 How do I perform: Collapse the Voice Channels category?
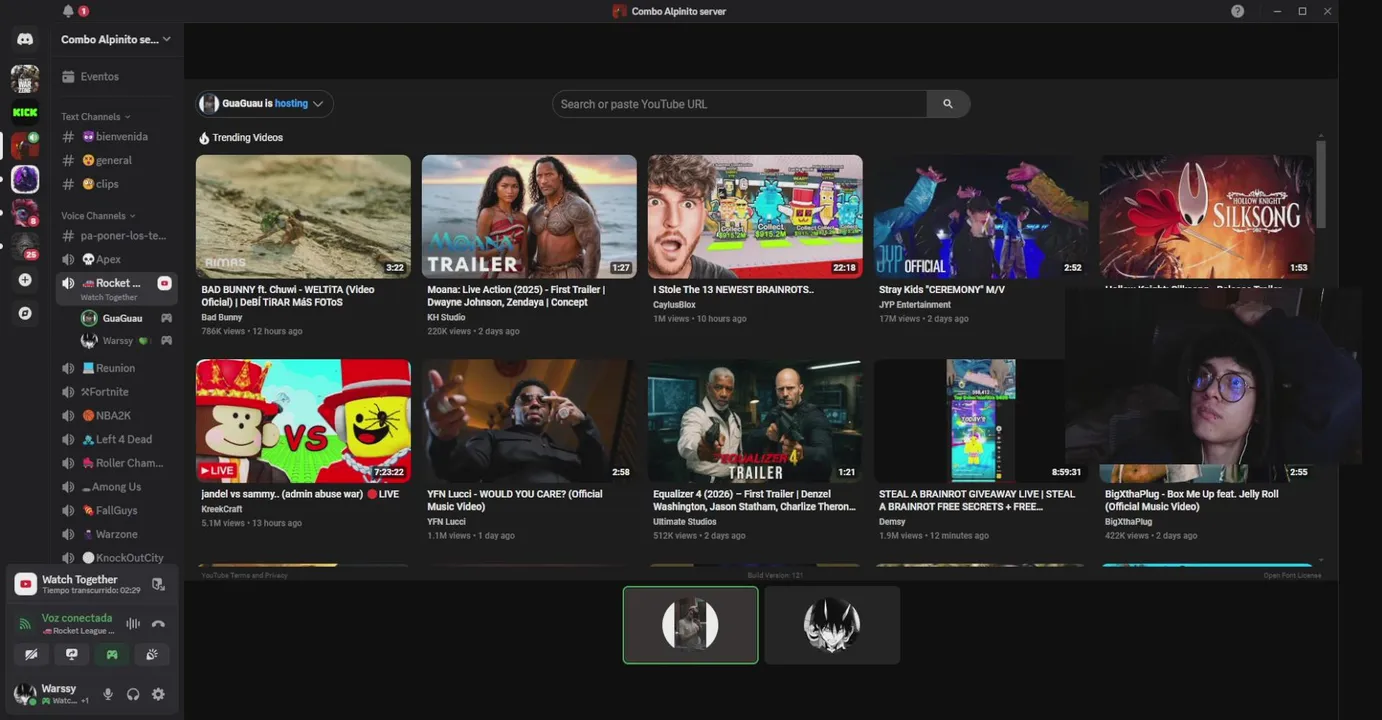[x=98, y=216]
